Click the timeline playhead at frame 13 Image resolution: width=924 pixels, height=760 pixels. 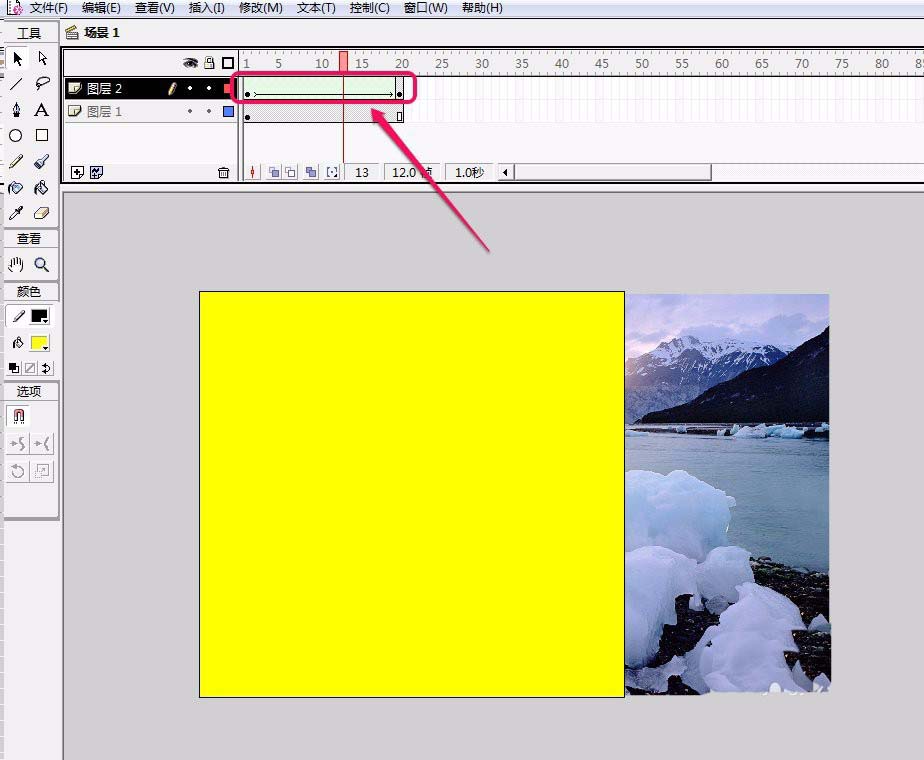click(x=343, y=61)
